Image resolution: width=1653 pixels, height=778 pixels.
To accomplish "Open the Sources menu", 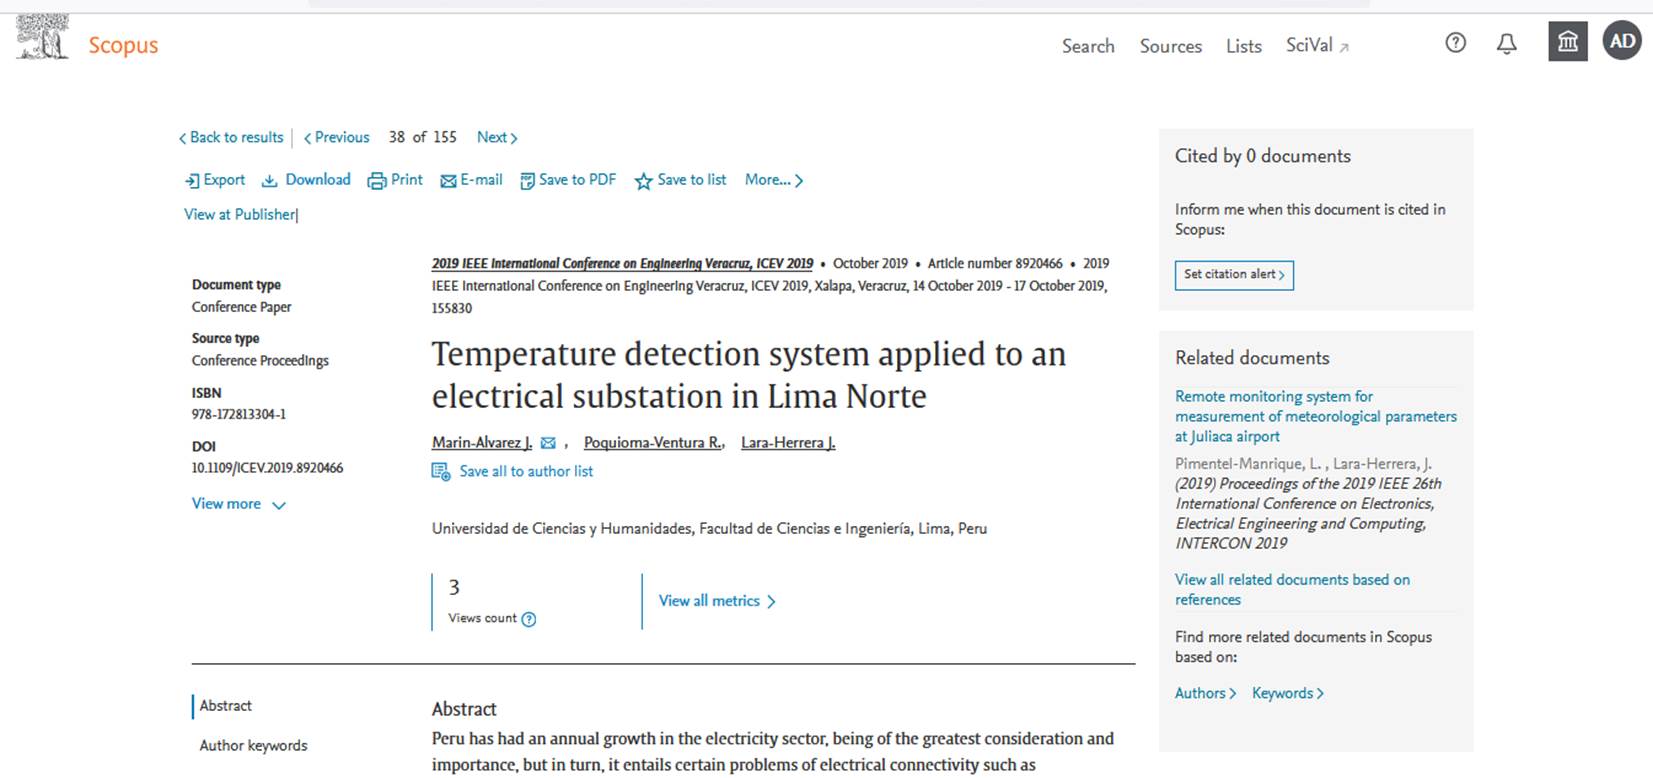I will [x=1171, y=46].
